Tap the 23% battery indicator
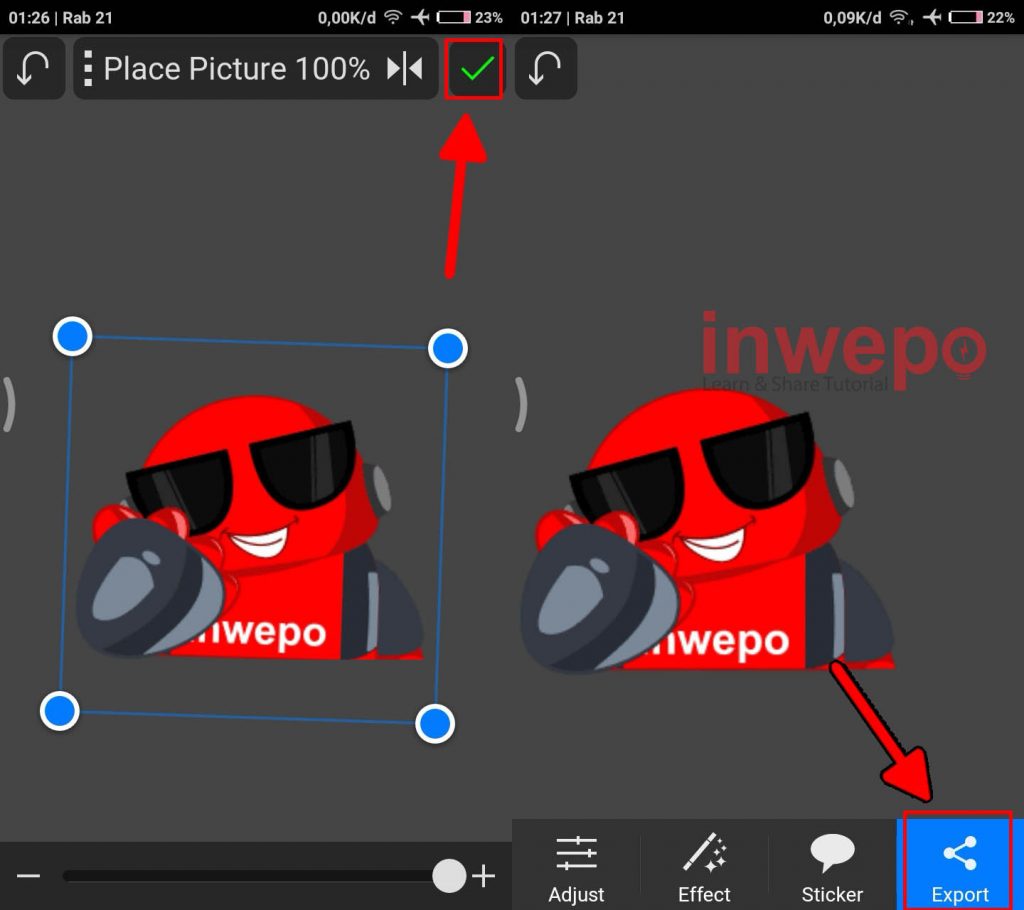This screenshot has height=910, width=1024. coord(470,17)
